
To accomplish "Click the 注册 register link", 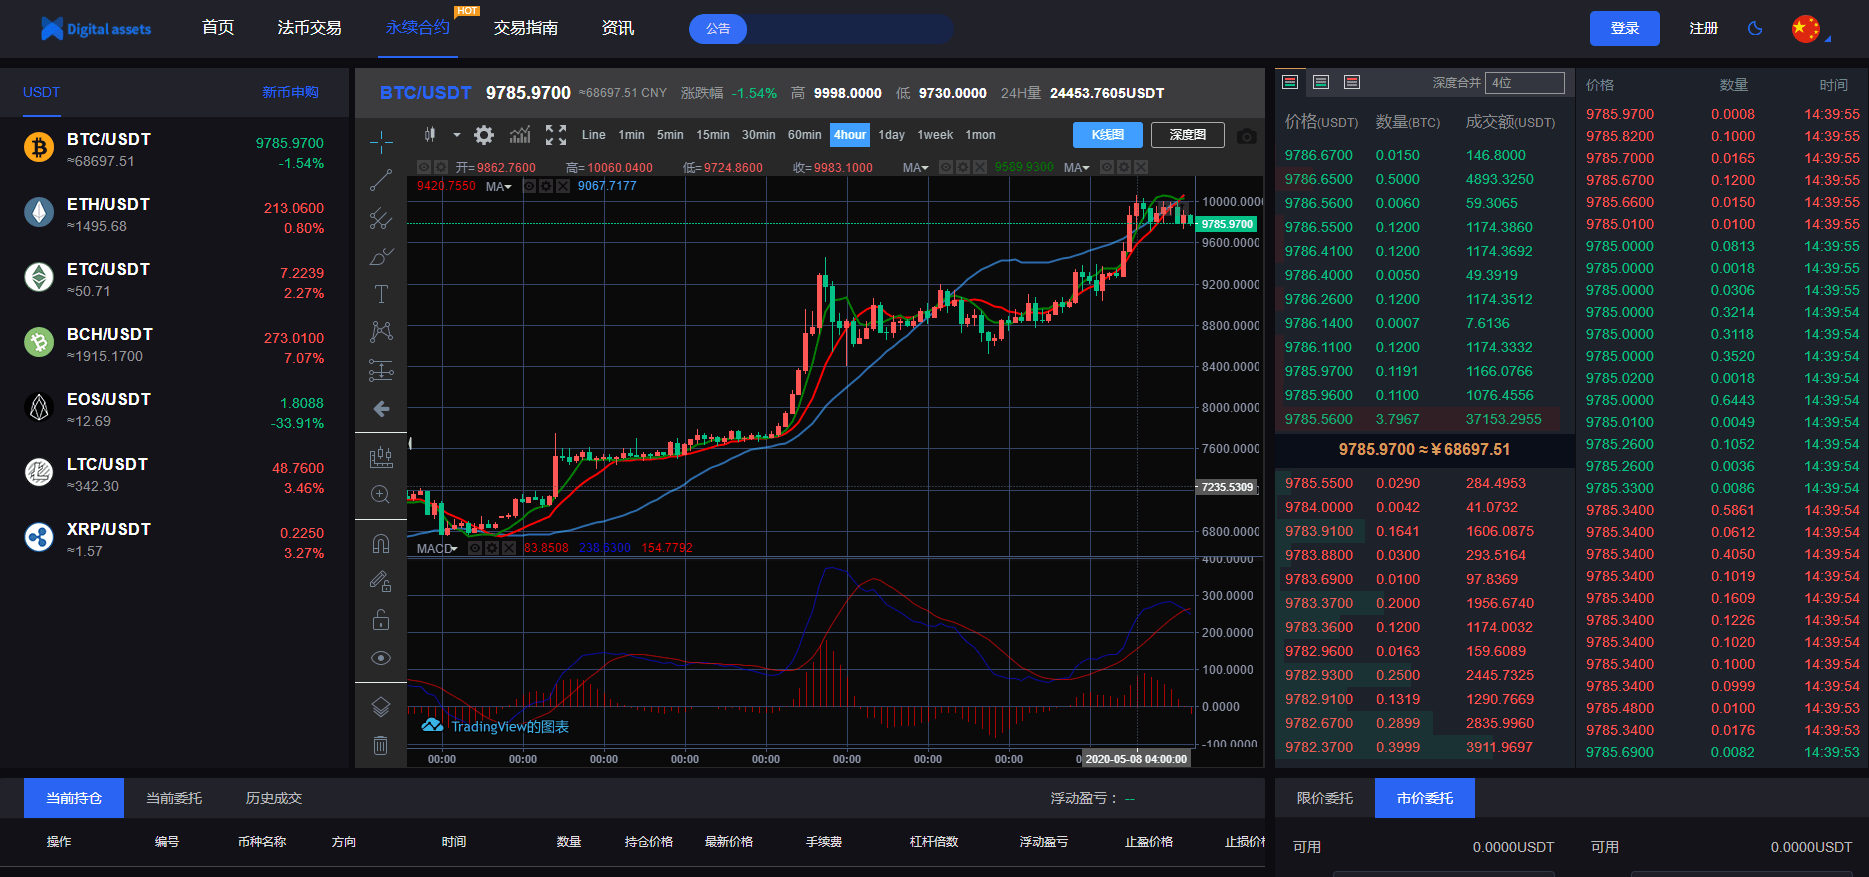I will click(1704, 28).
